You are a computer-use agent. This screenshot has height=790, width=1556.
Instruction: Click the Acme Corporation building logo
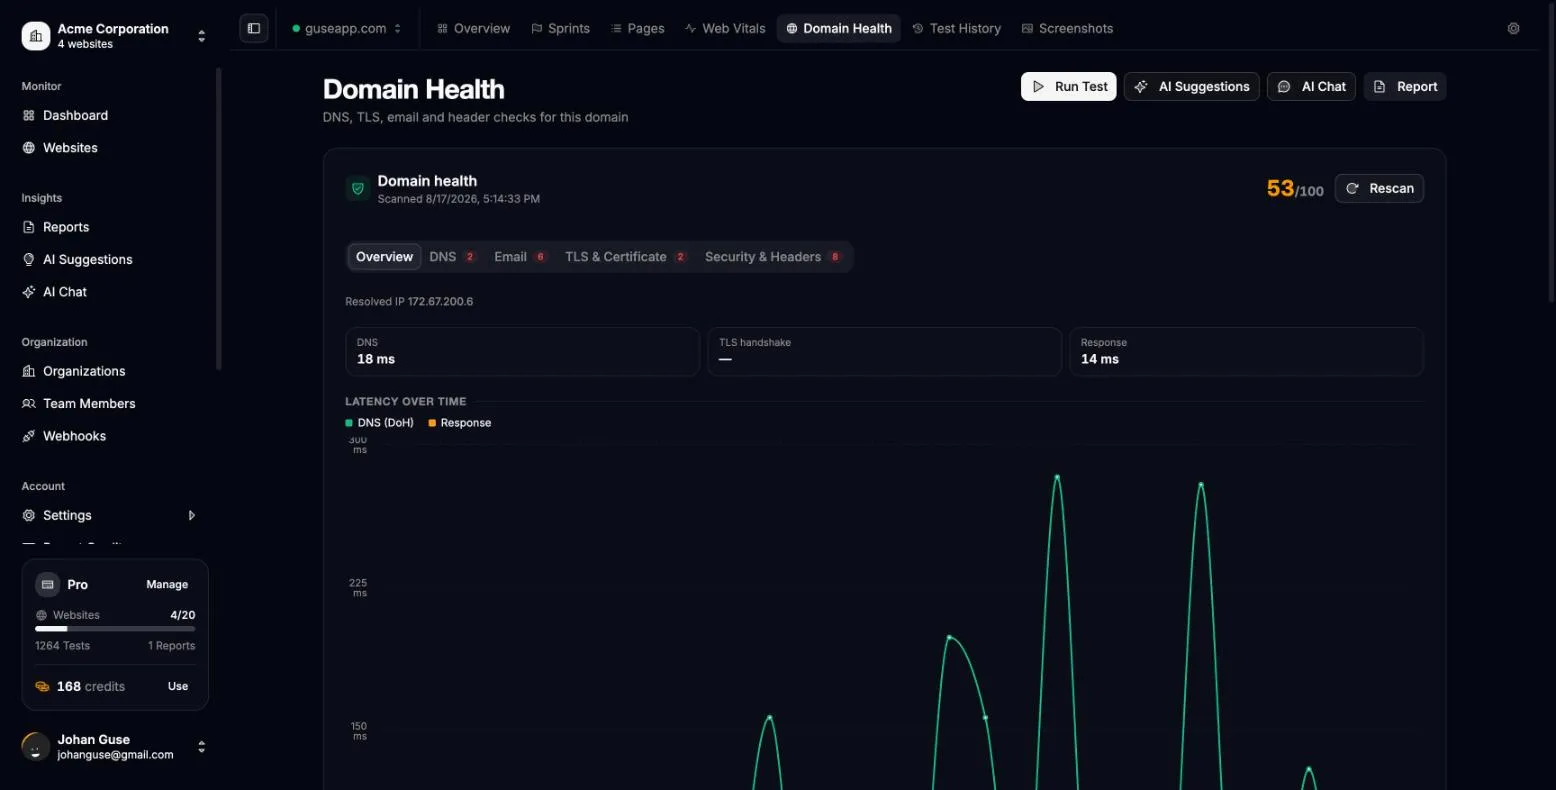tap(36, 36)
